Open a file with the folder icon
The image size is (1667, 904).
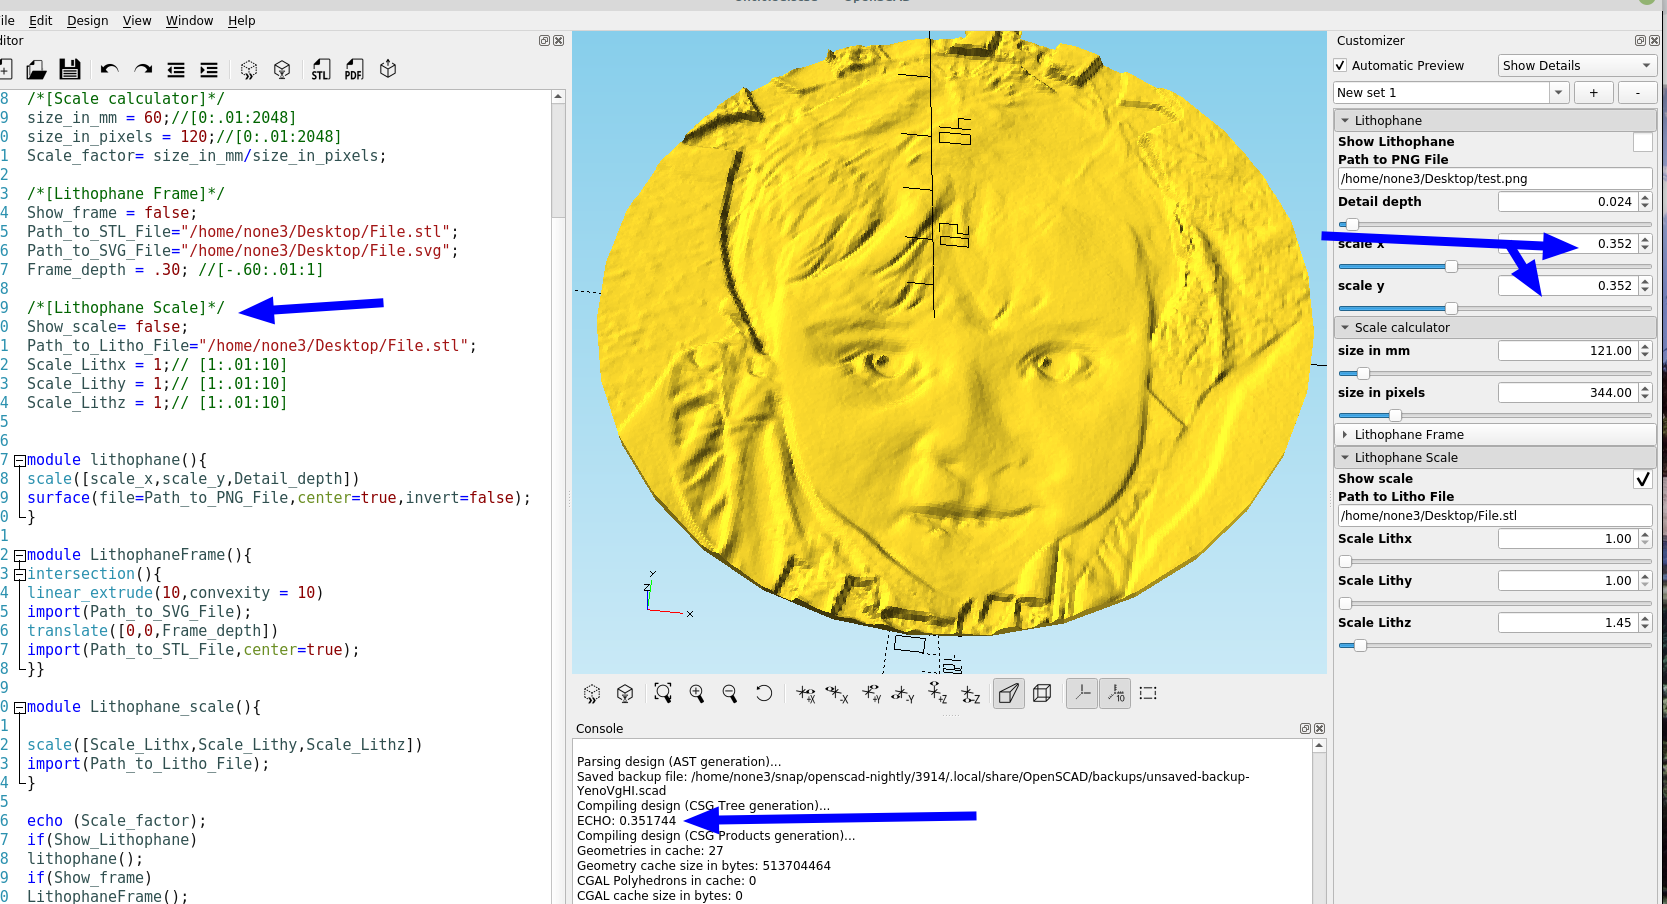(x=36, y=69)
